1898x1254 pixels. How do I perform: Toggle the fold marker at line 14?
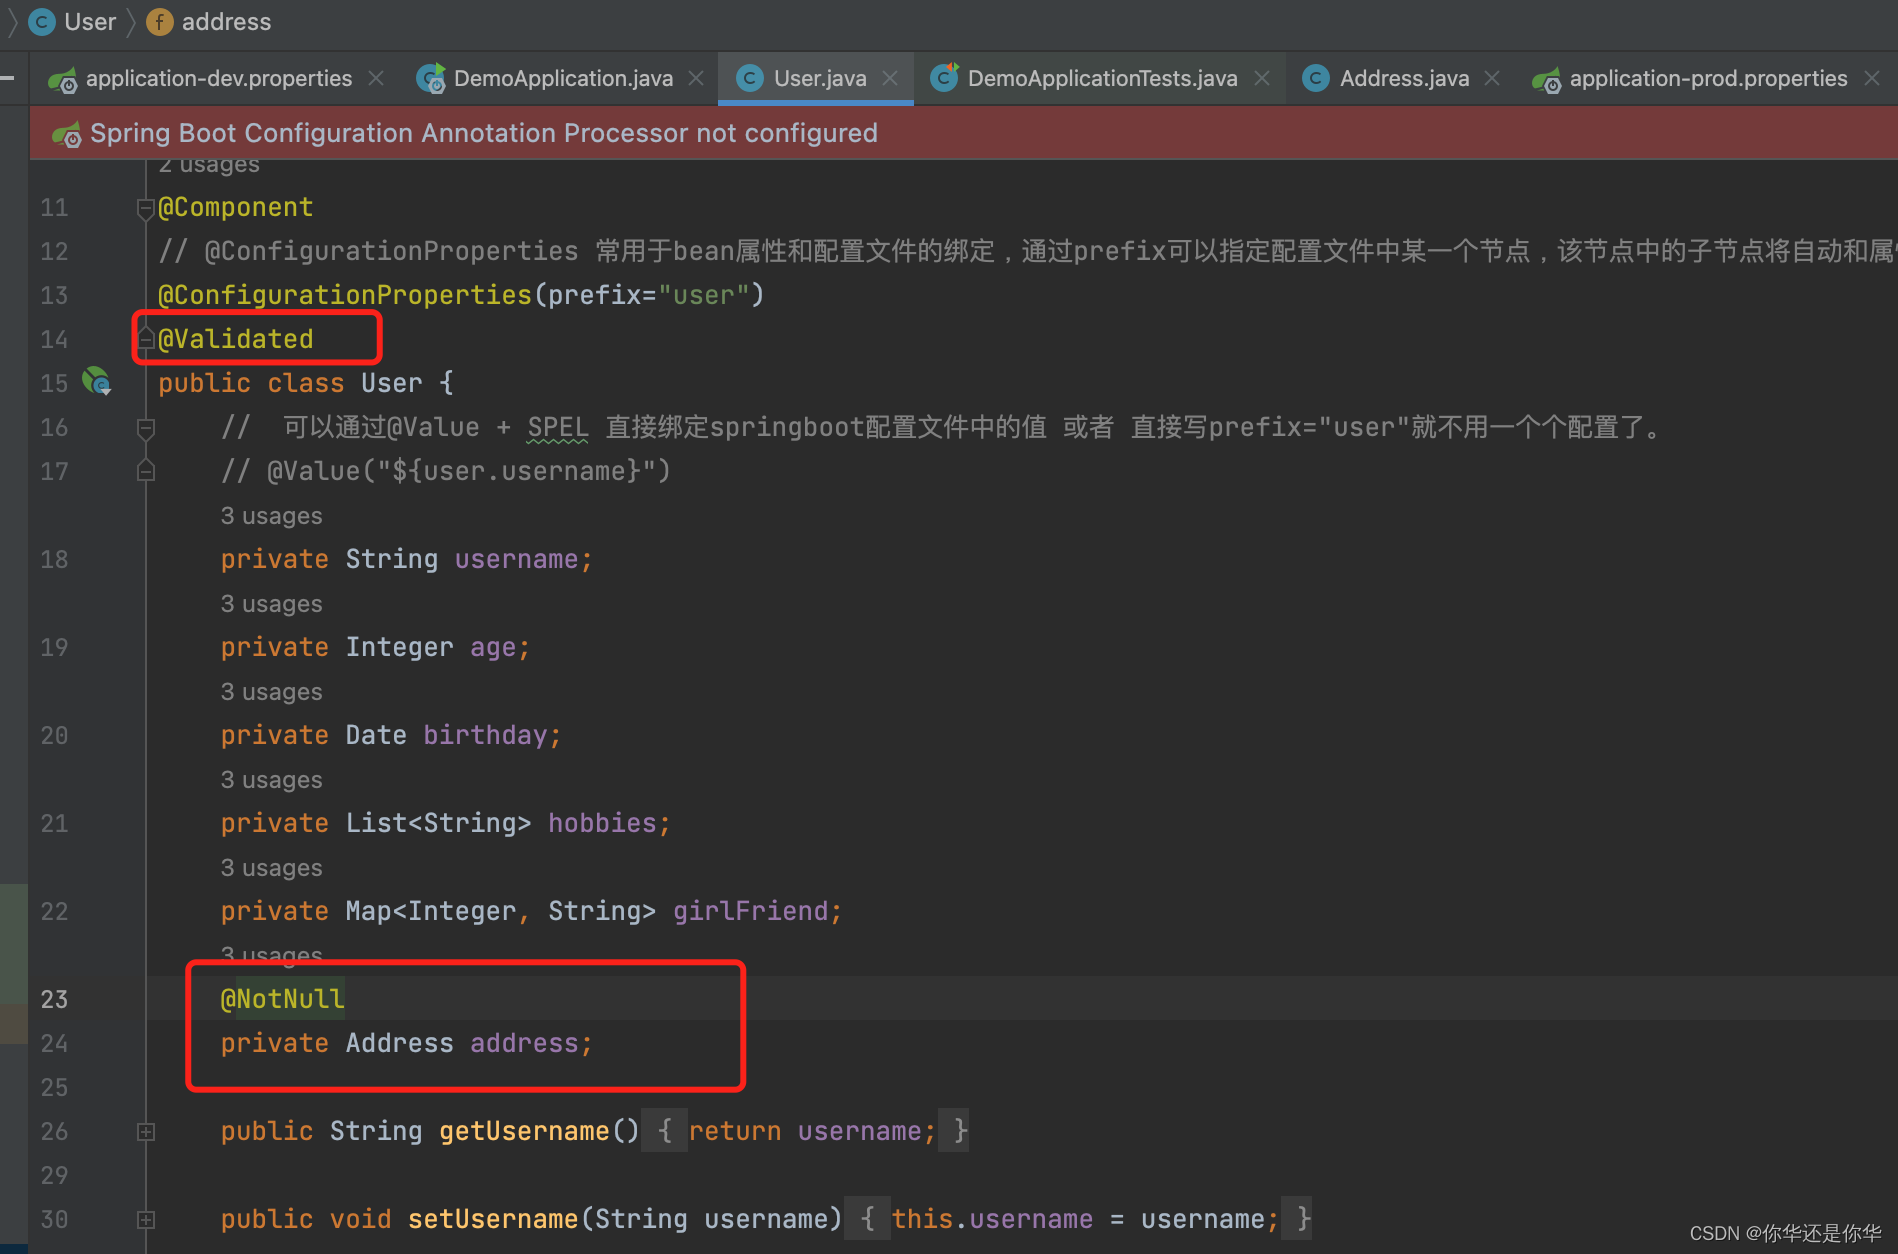pyautogui.click(x=145, y=340)
